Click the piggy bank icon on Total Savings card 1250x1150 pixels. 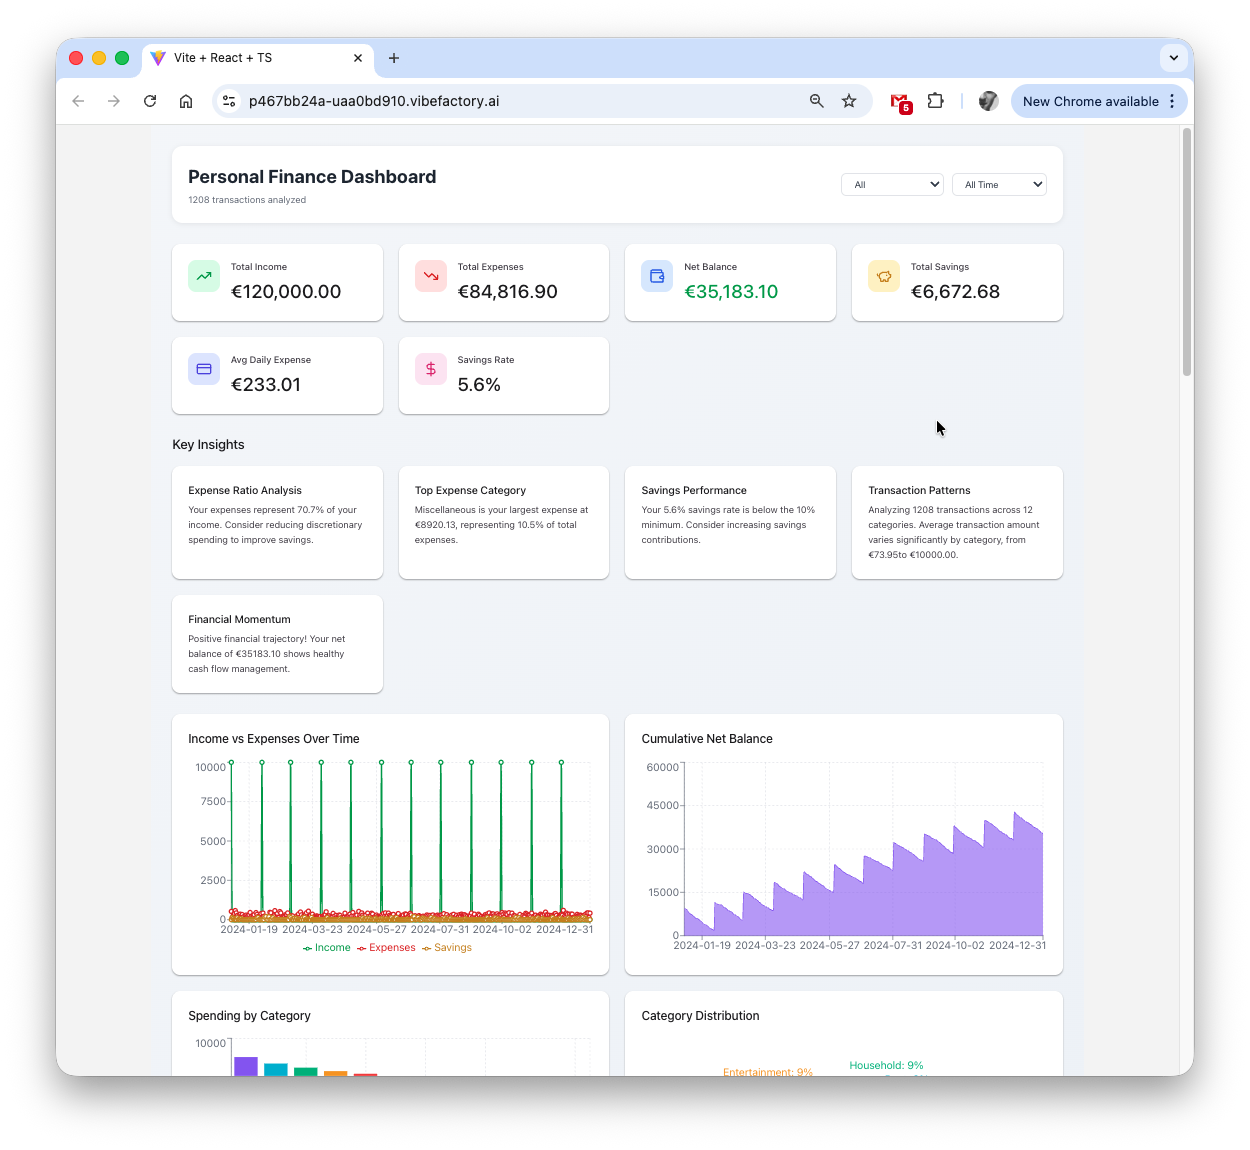[883, 276]
